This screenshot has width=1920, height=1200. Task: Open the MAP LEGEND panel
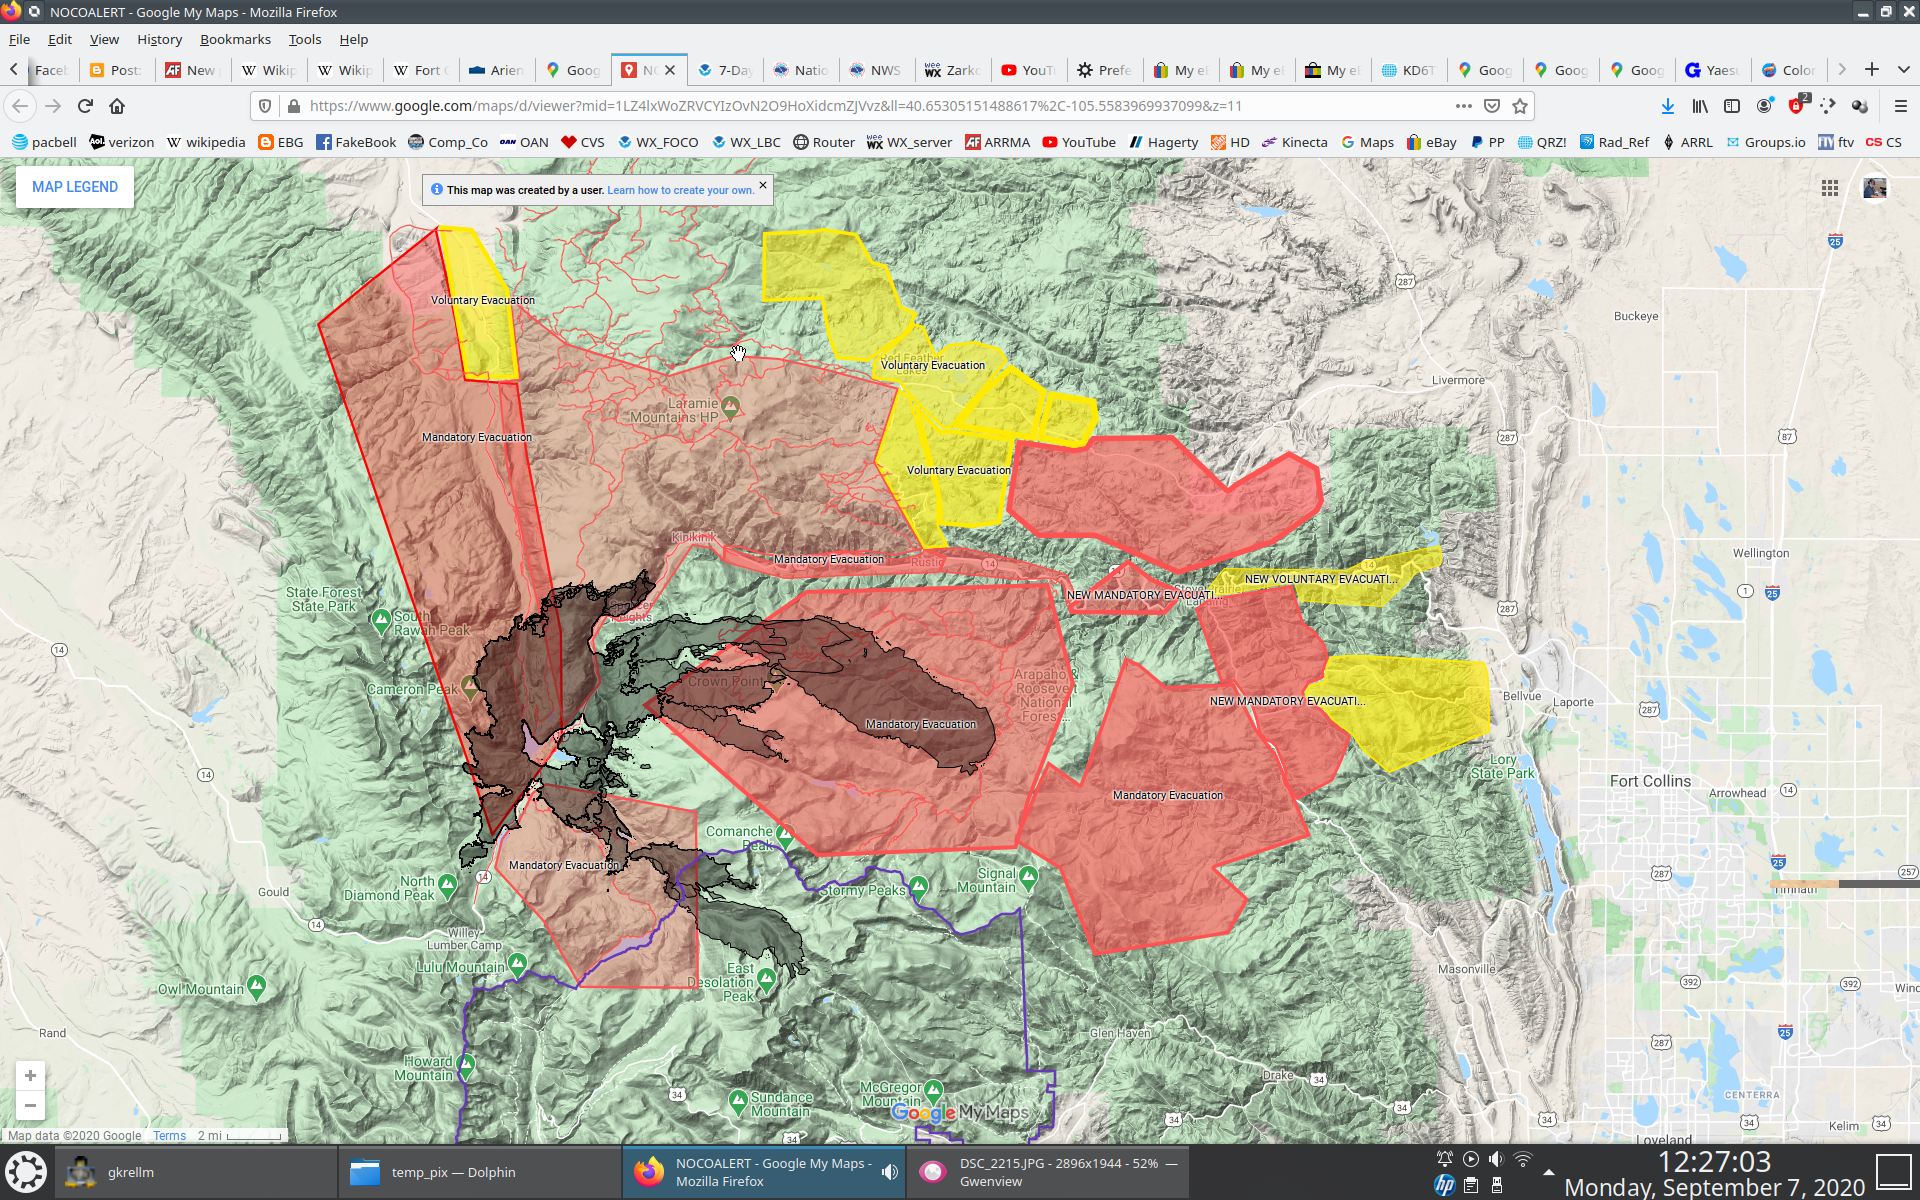[74, 186]
